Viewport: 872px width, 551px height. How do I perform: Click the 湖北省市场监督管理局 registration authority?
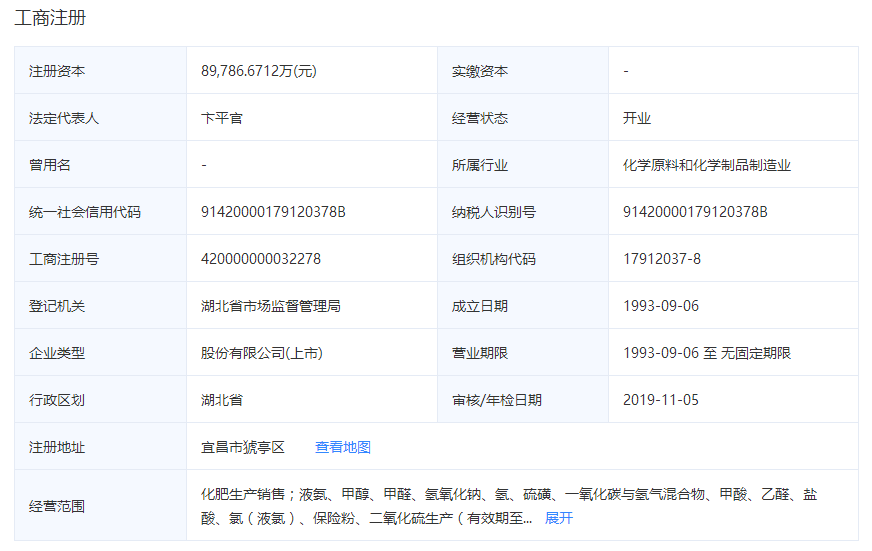click(271, 306)
